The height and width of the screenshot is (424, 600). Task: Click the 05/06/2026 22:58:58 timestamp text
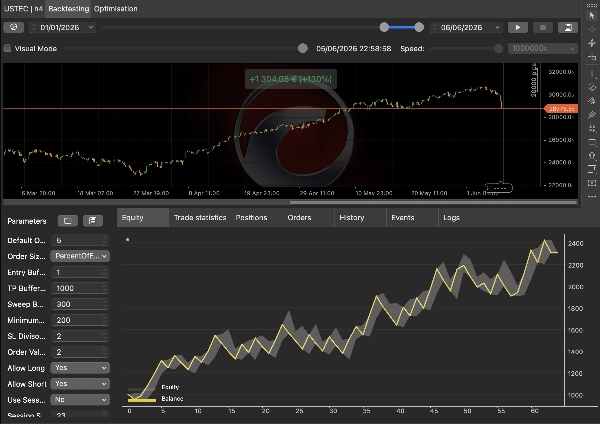point(354,48)
